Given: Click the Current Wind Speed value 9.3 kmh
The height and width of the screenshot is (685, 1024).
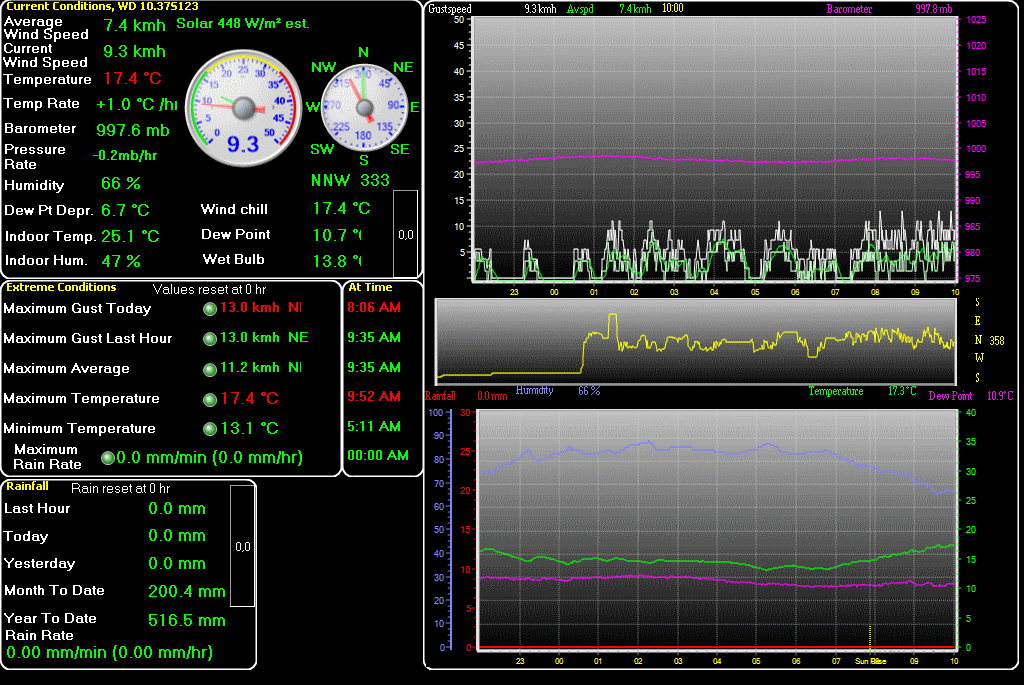Looking at the screenshot, I should [135, 52].
